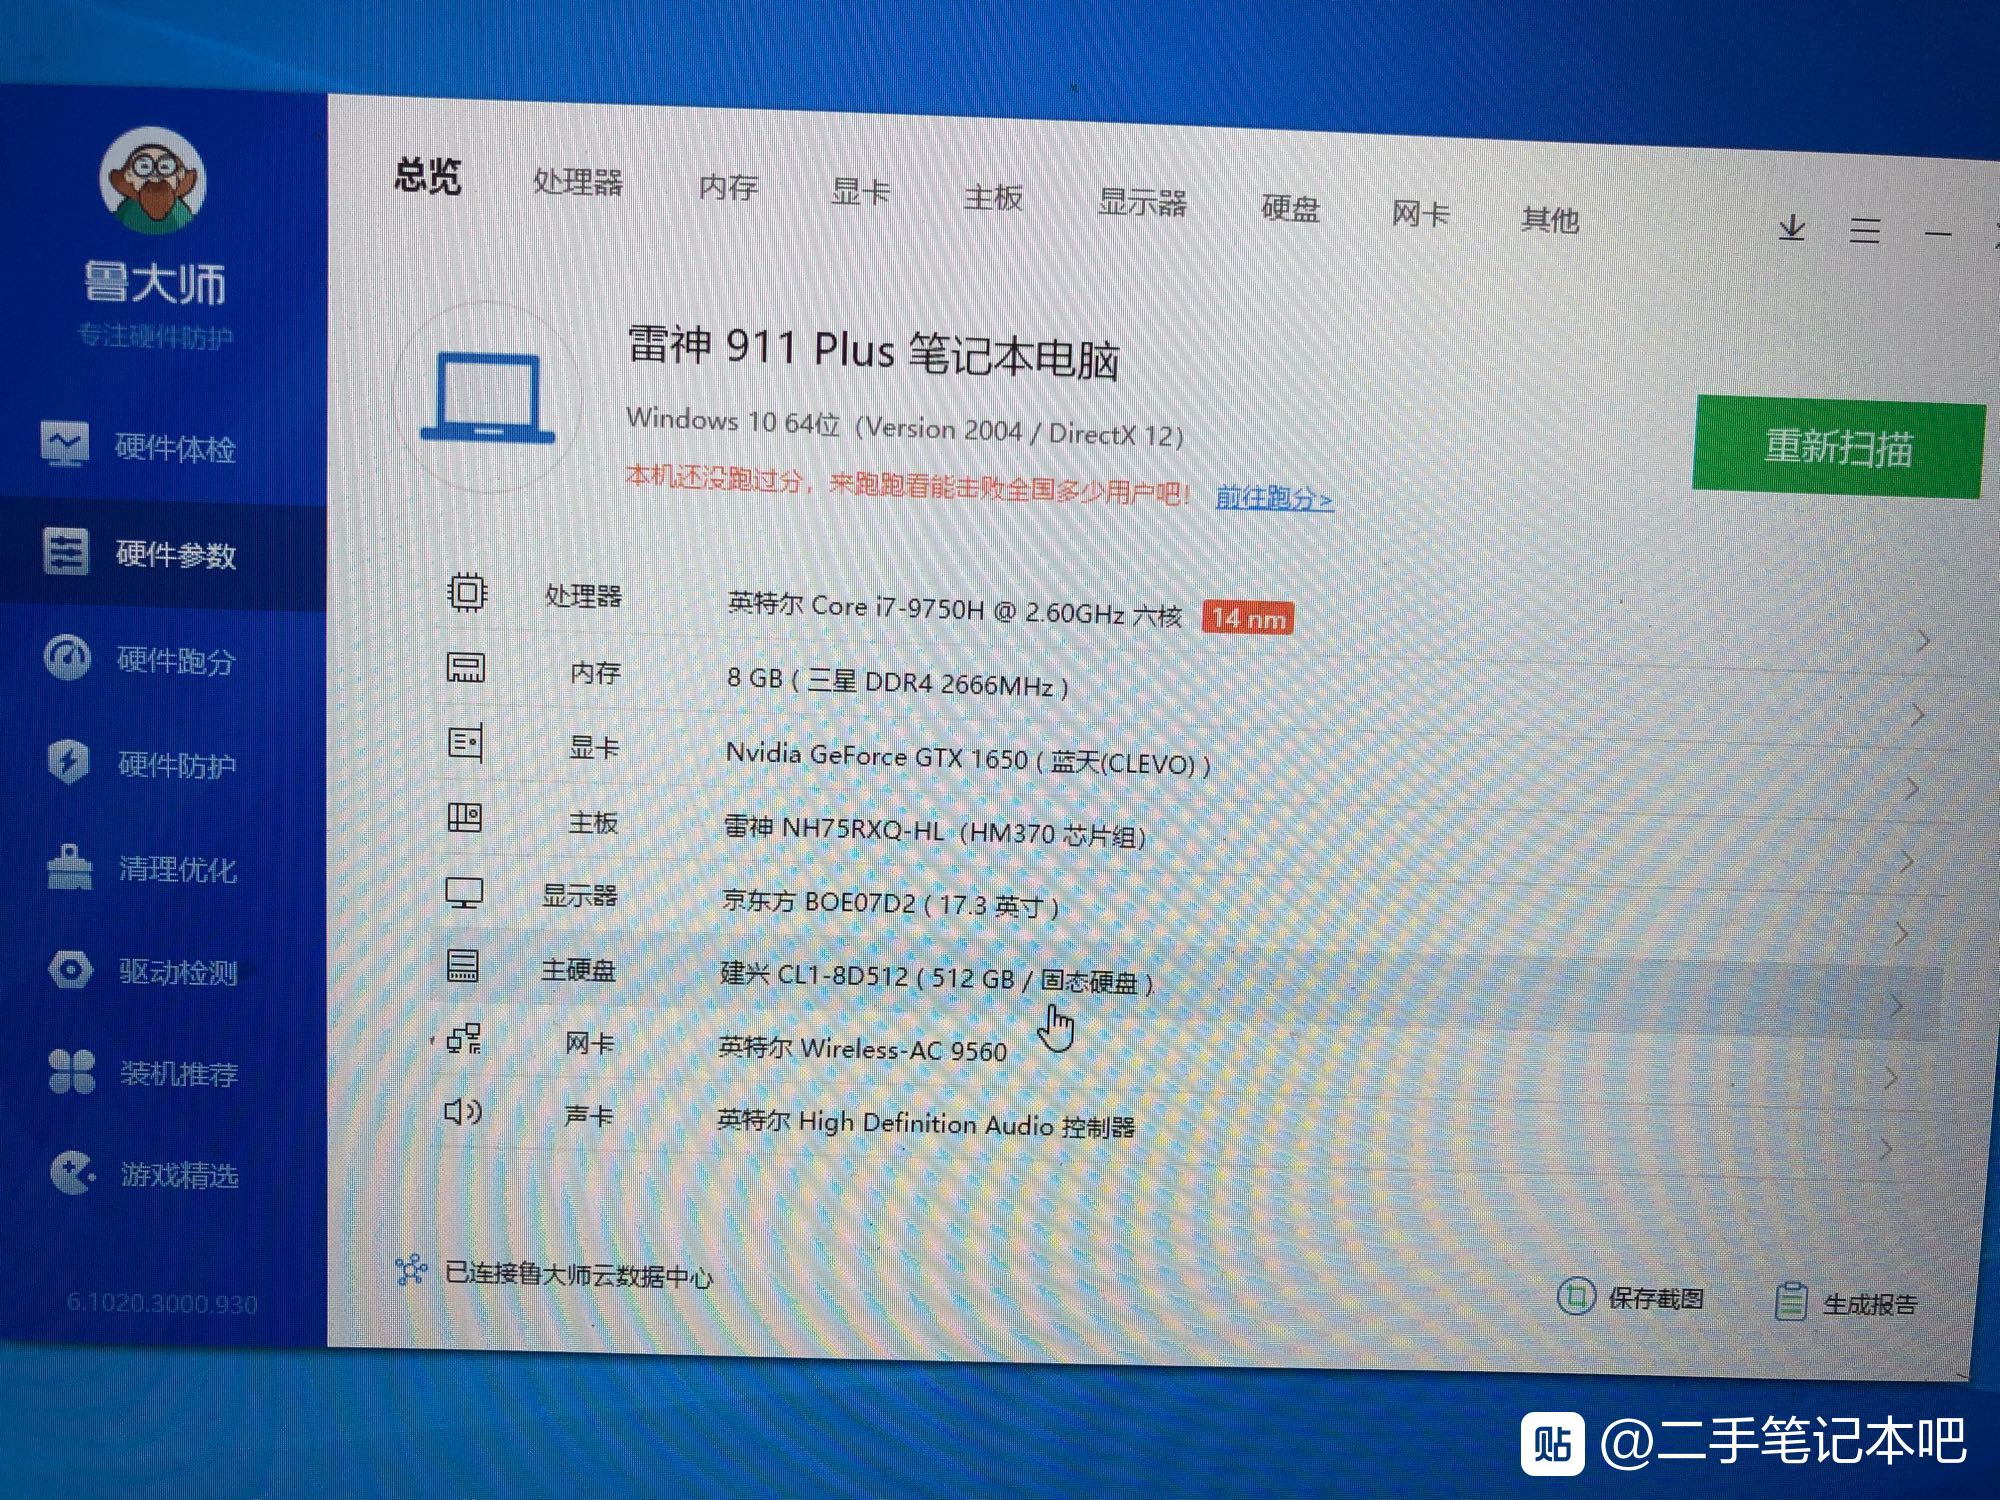Click the green 重新扫描 rescan button

(x=1838, y=446)
